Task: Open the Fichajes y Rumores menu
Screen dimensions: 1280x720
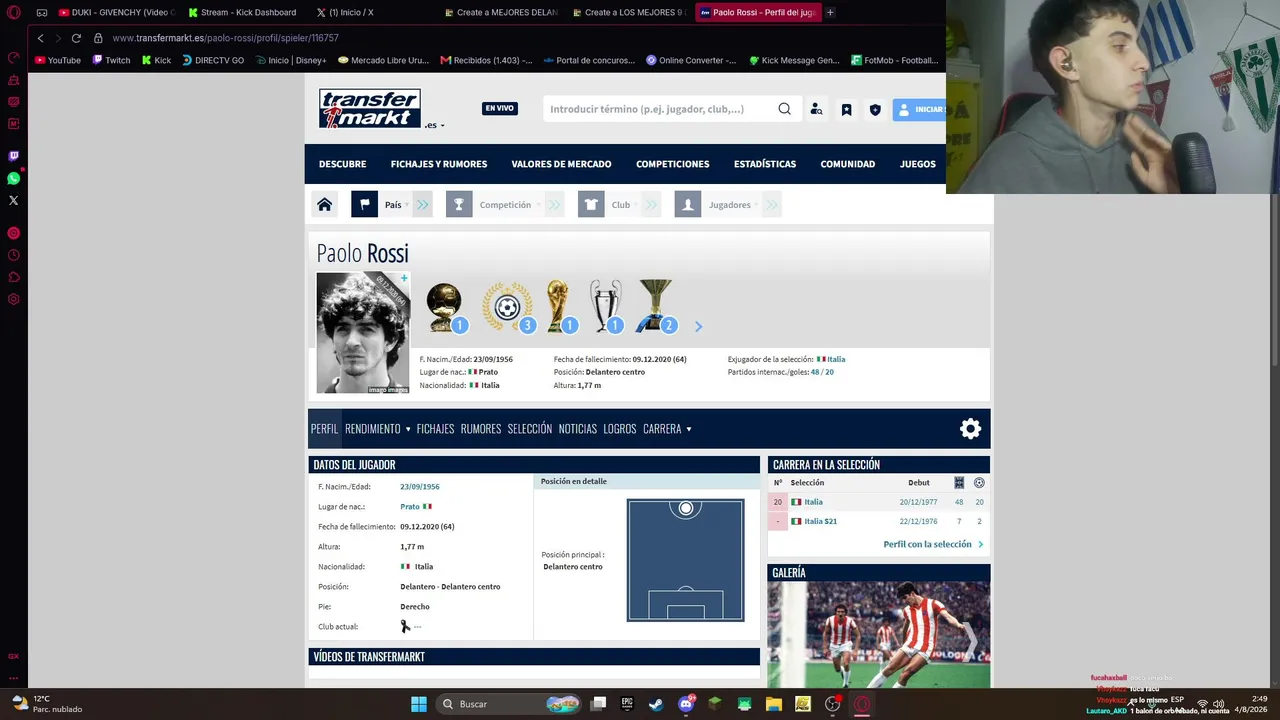Action: [439, 164]
